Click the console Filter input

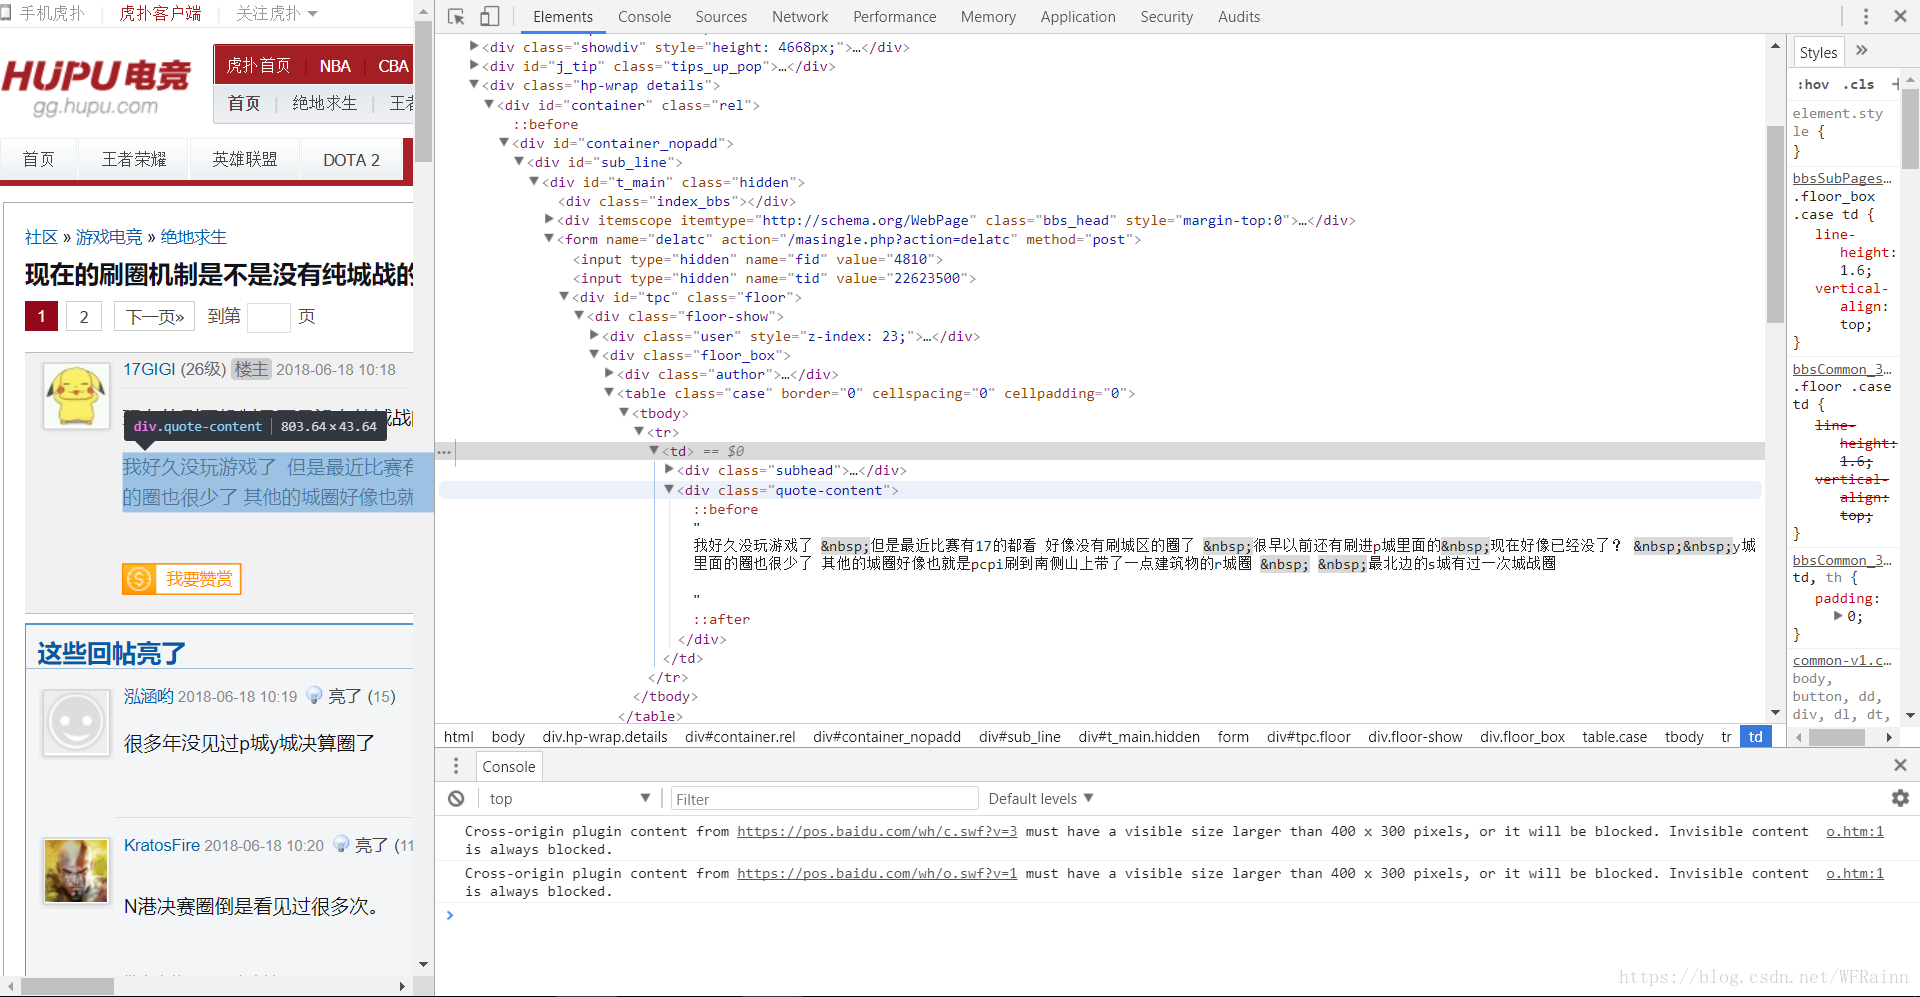coord(824,798)
